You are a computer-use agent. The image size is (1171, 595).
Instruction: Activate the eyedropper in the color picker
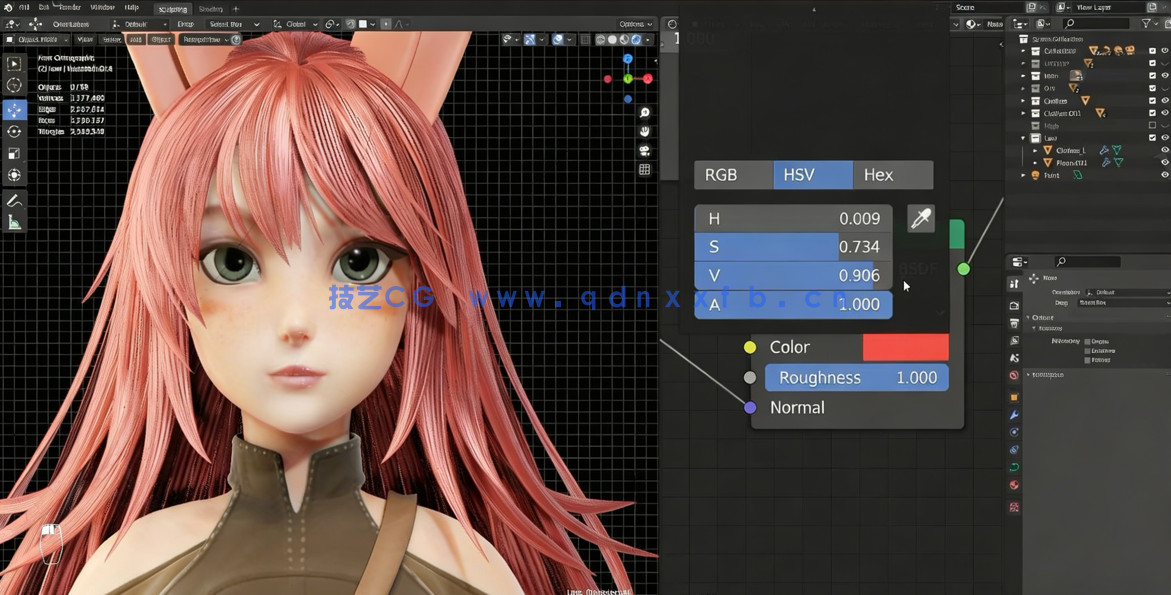[920, 218]
